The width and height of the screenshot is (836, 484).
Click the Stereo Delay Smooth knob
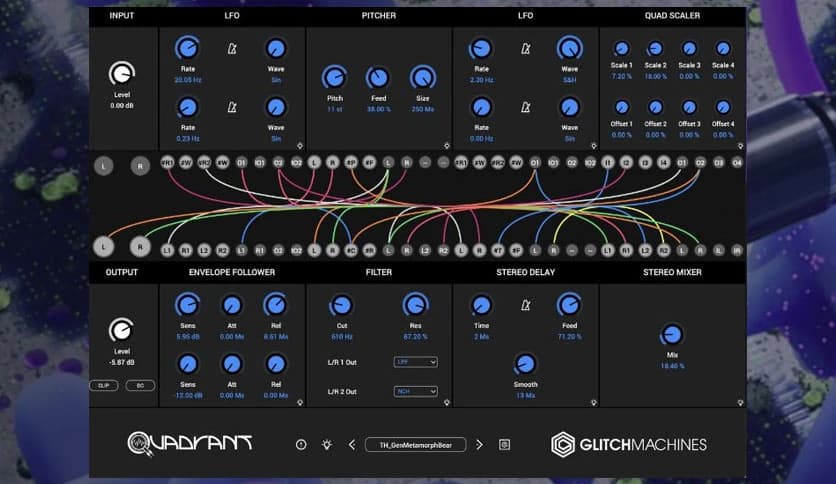click(x=525, y=364)
